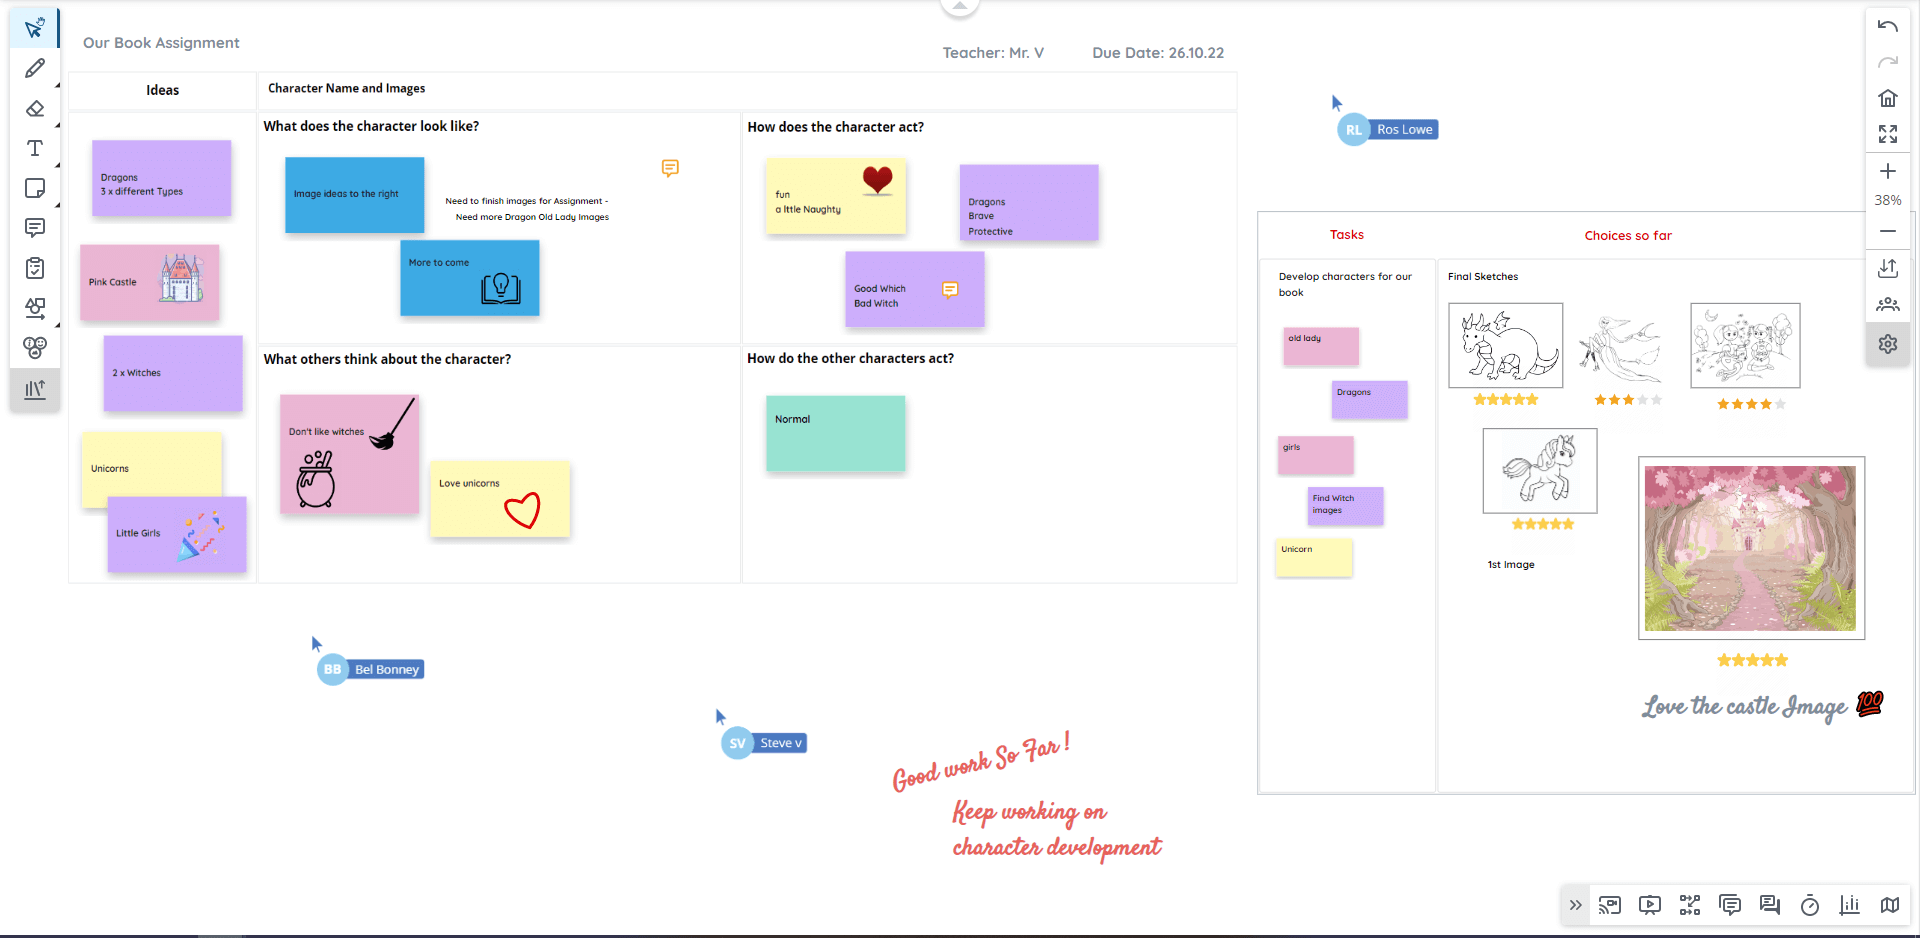Open the board settings gear
Screen dimensions: 1920x938
click(x=1888, y=344)
